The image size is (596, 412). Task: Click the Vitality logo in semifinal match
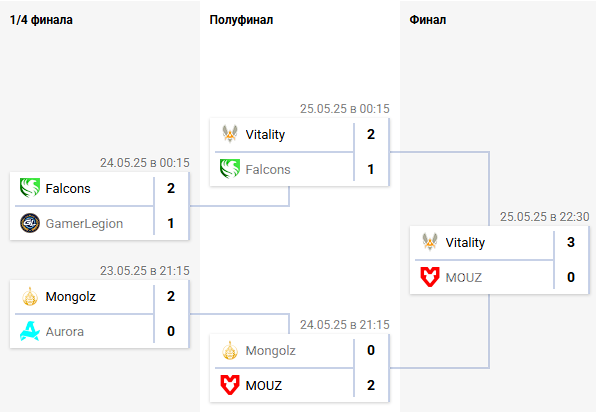tap(230, 134)
